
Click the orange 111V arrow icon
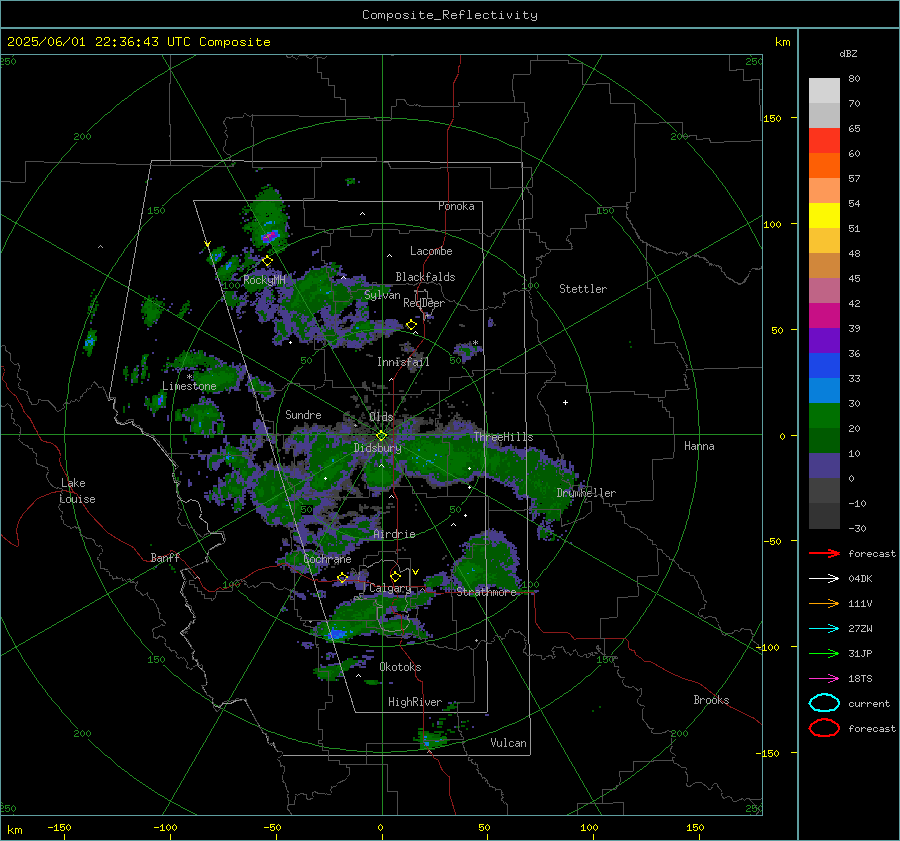824,603
